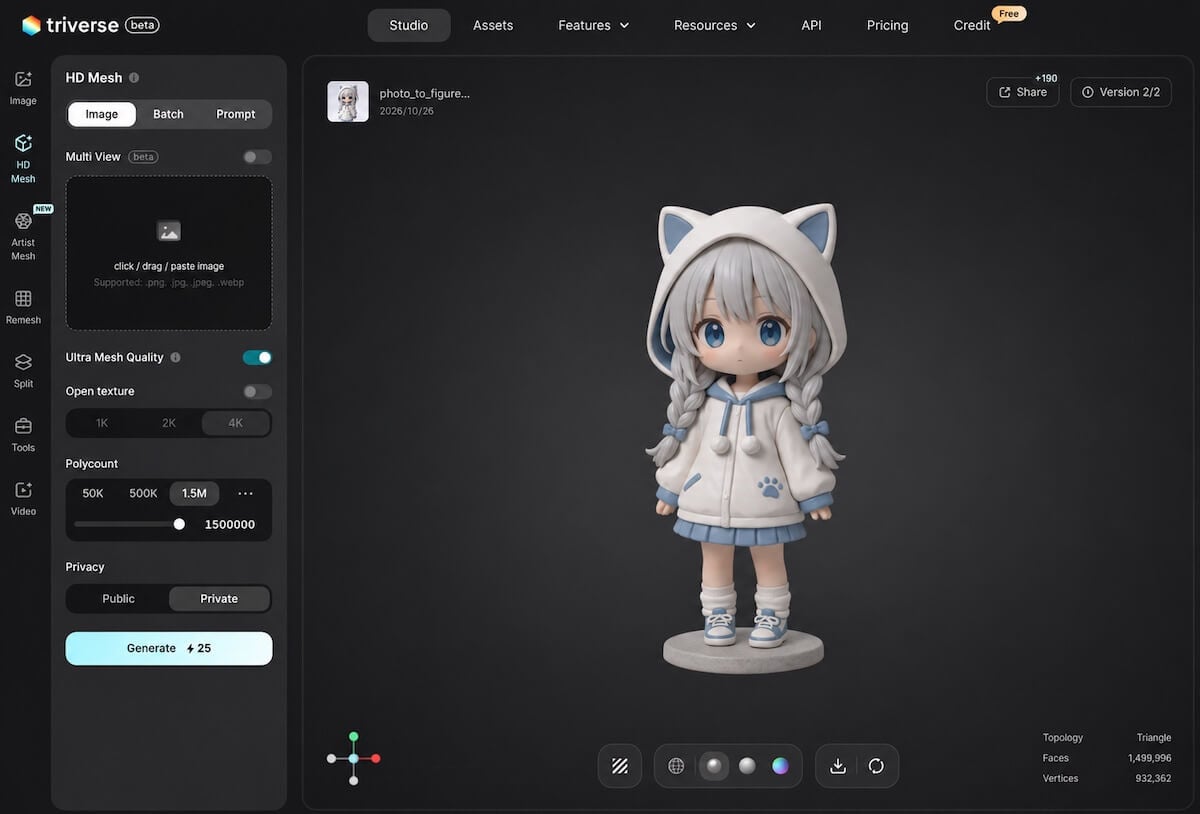Open the Tools briefcase icon
This screenshot has width=1200, height=814.
pos(23,426)
